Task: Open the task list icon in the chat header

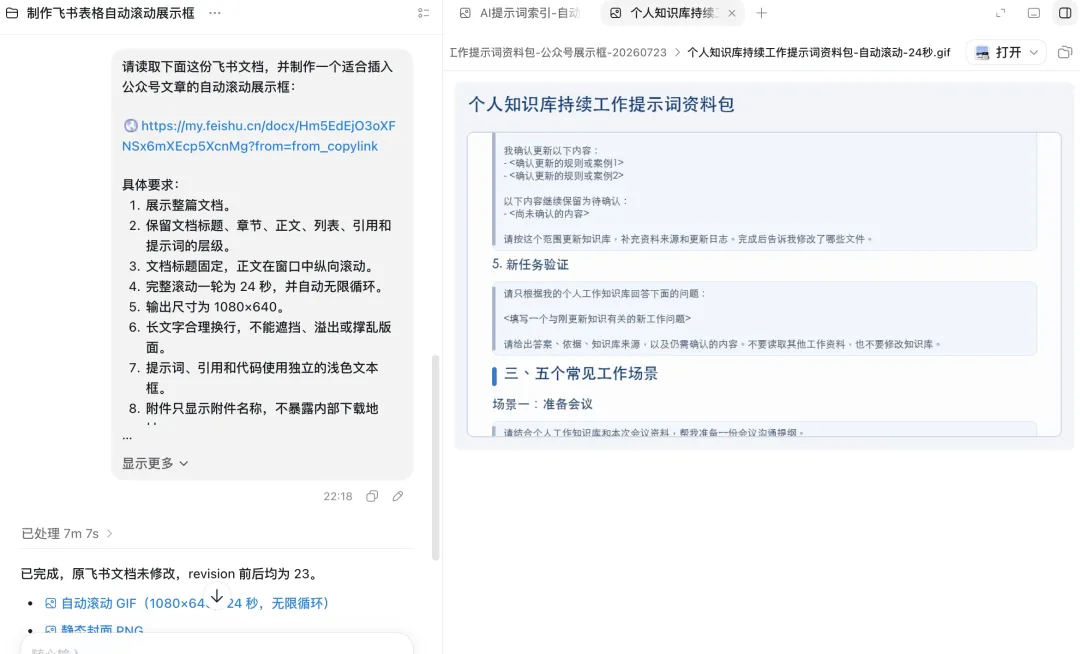Action: click(424, 13)
